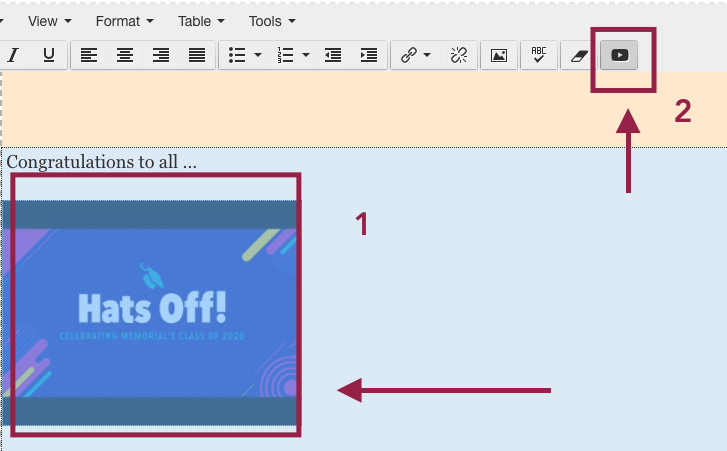Open the Table menu
Viewport: 727px width, 451px height.
pyautogui.click(x=200, y=21)
